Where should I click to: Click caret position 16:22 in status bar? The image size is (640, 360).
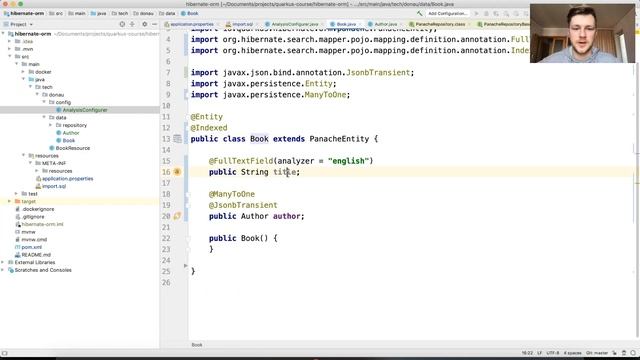527,353
